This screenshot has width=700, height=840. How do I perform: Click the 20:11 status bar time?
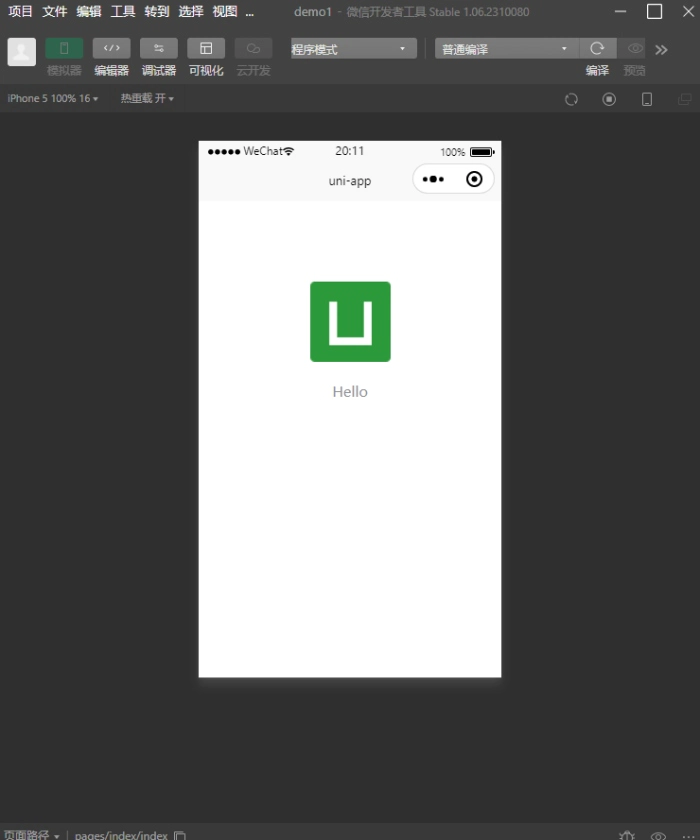(350, 151)
